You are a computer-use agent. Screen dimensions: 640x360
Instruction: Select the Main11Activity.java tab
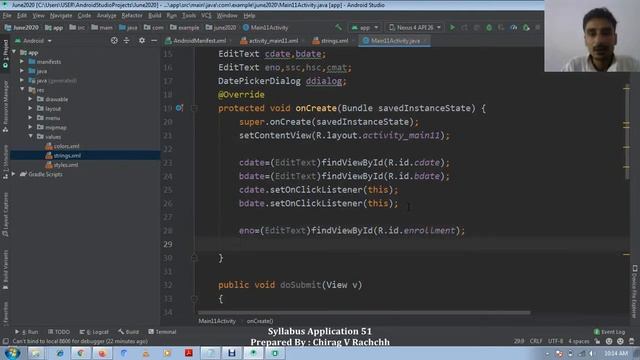point(394,41)
